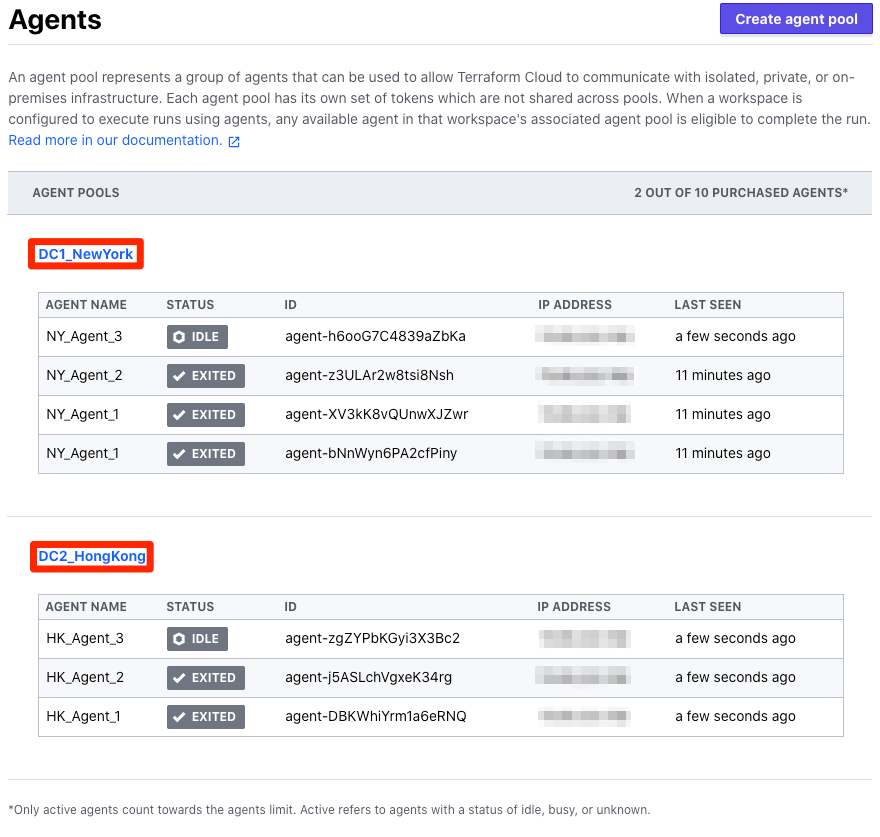Click the EXITED status badge for HK_Agent_1
Screen dimensions: 880x837
coord(205,717)
